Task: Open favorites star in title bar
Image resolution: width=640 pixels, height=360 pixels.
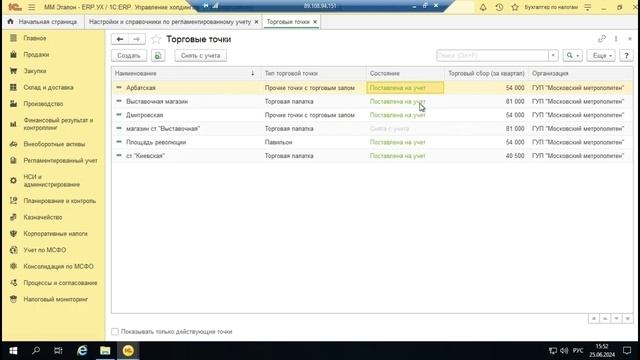Action: click(x=515, y=7)
